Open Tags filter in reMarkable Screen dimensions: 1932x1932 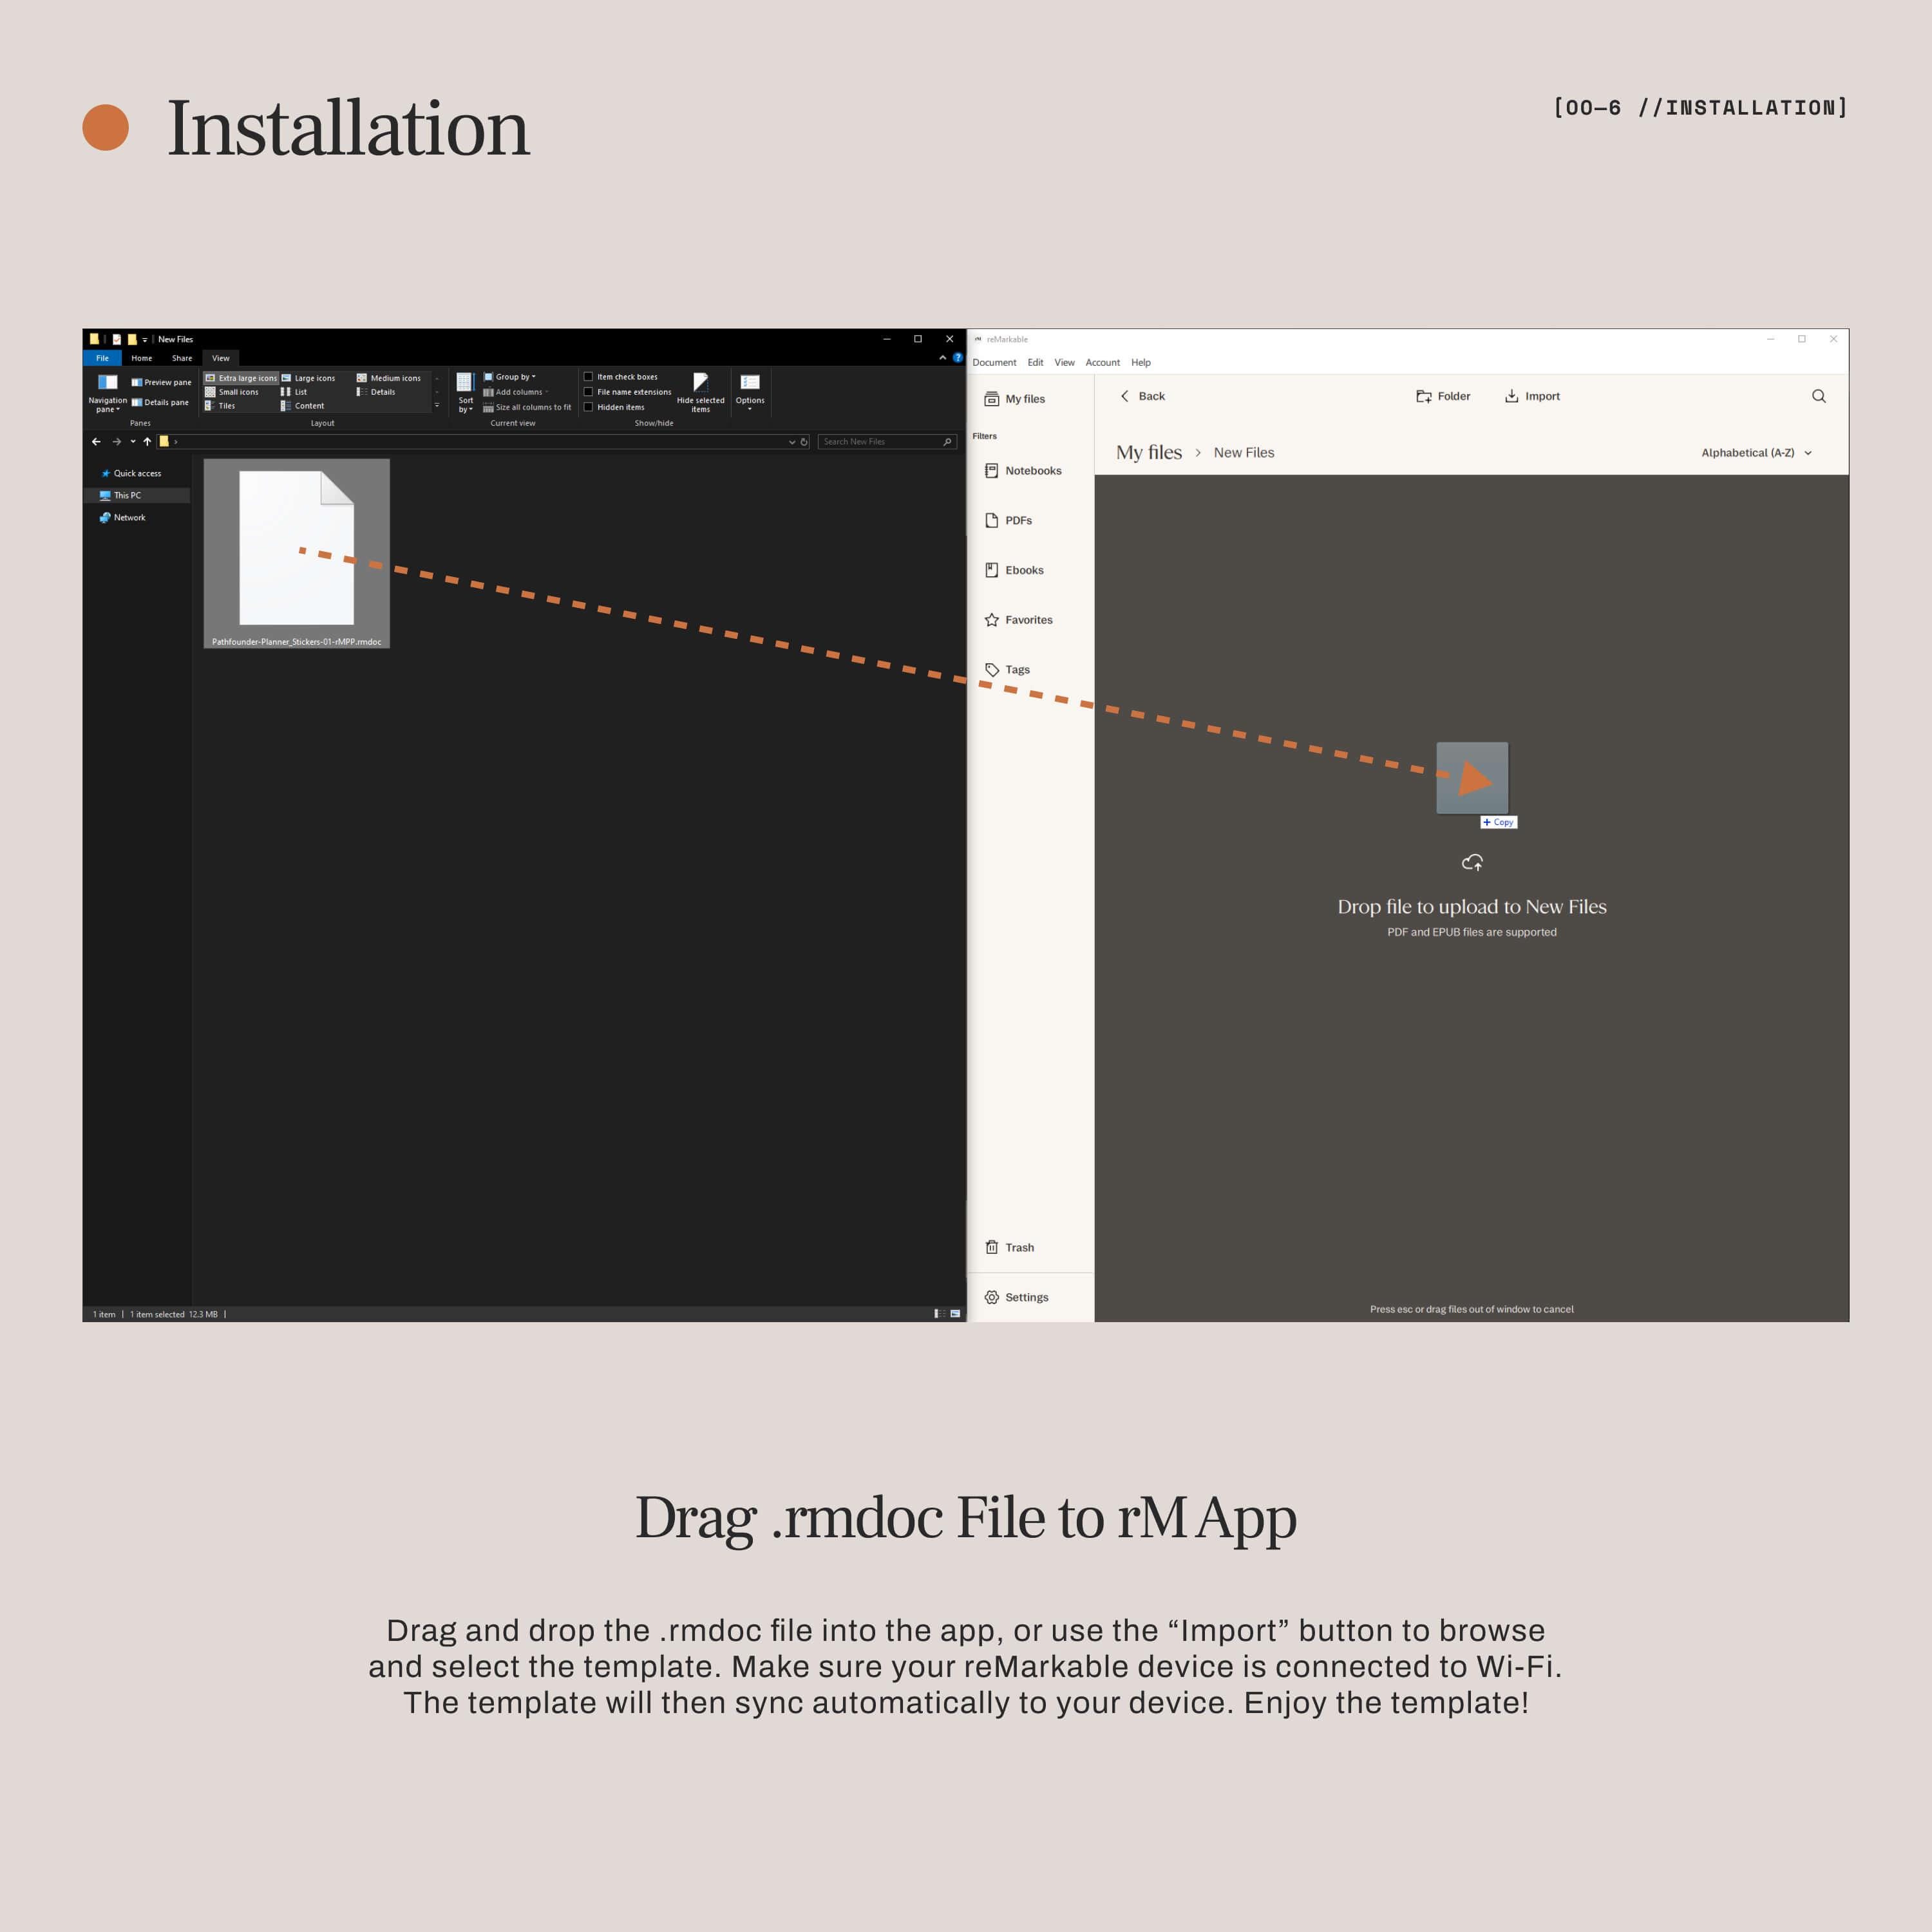(1007, 670)
